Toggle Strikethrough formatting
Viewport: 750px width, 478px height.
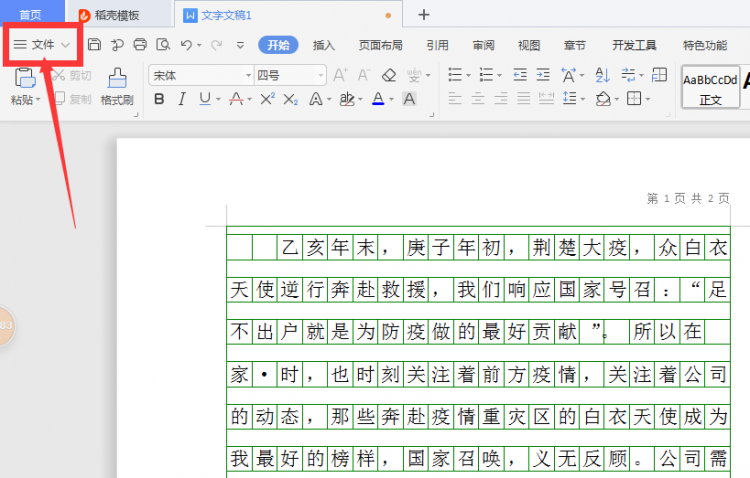pos(236,99)
